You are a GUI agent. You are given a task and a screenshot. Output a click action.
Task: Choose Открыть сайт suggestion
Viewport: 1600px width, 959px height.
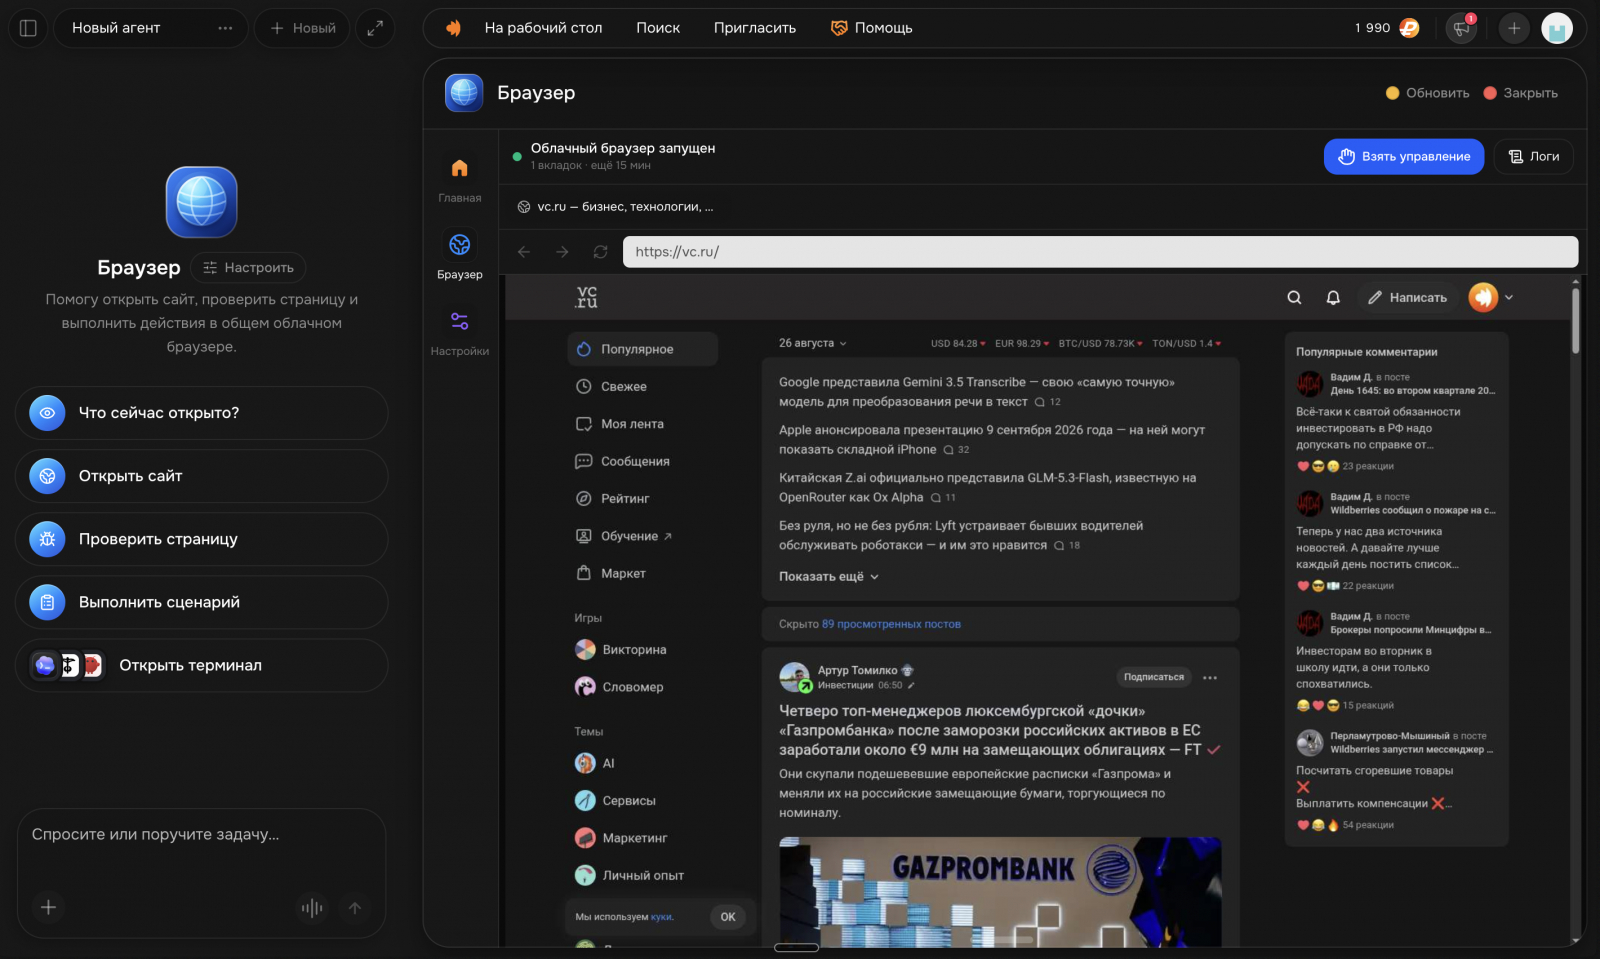(x=202, y=476)
